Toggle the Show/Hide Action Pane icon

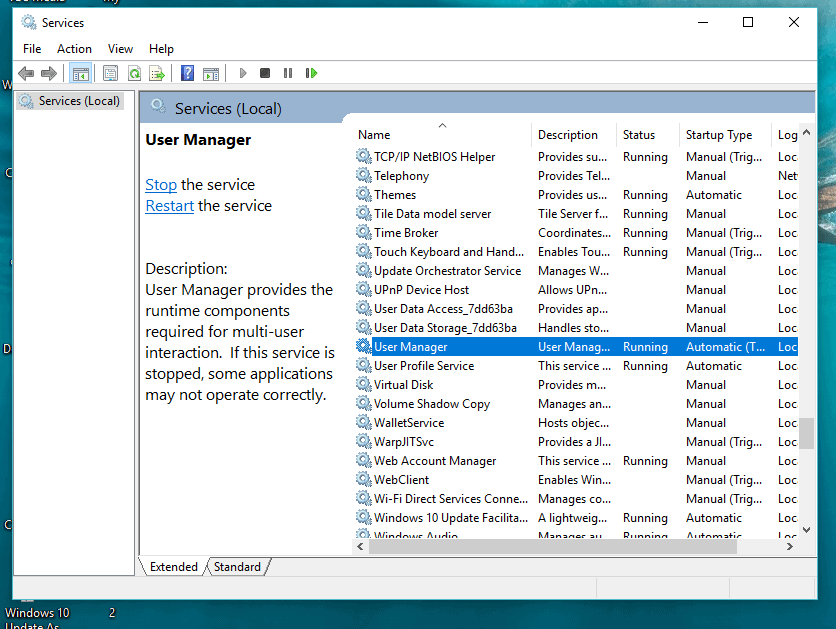[211, 74]
